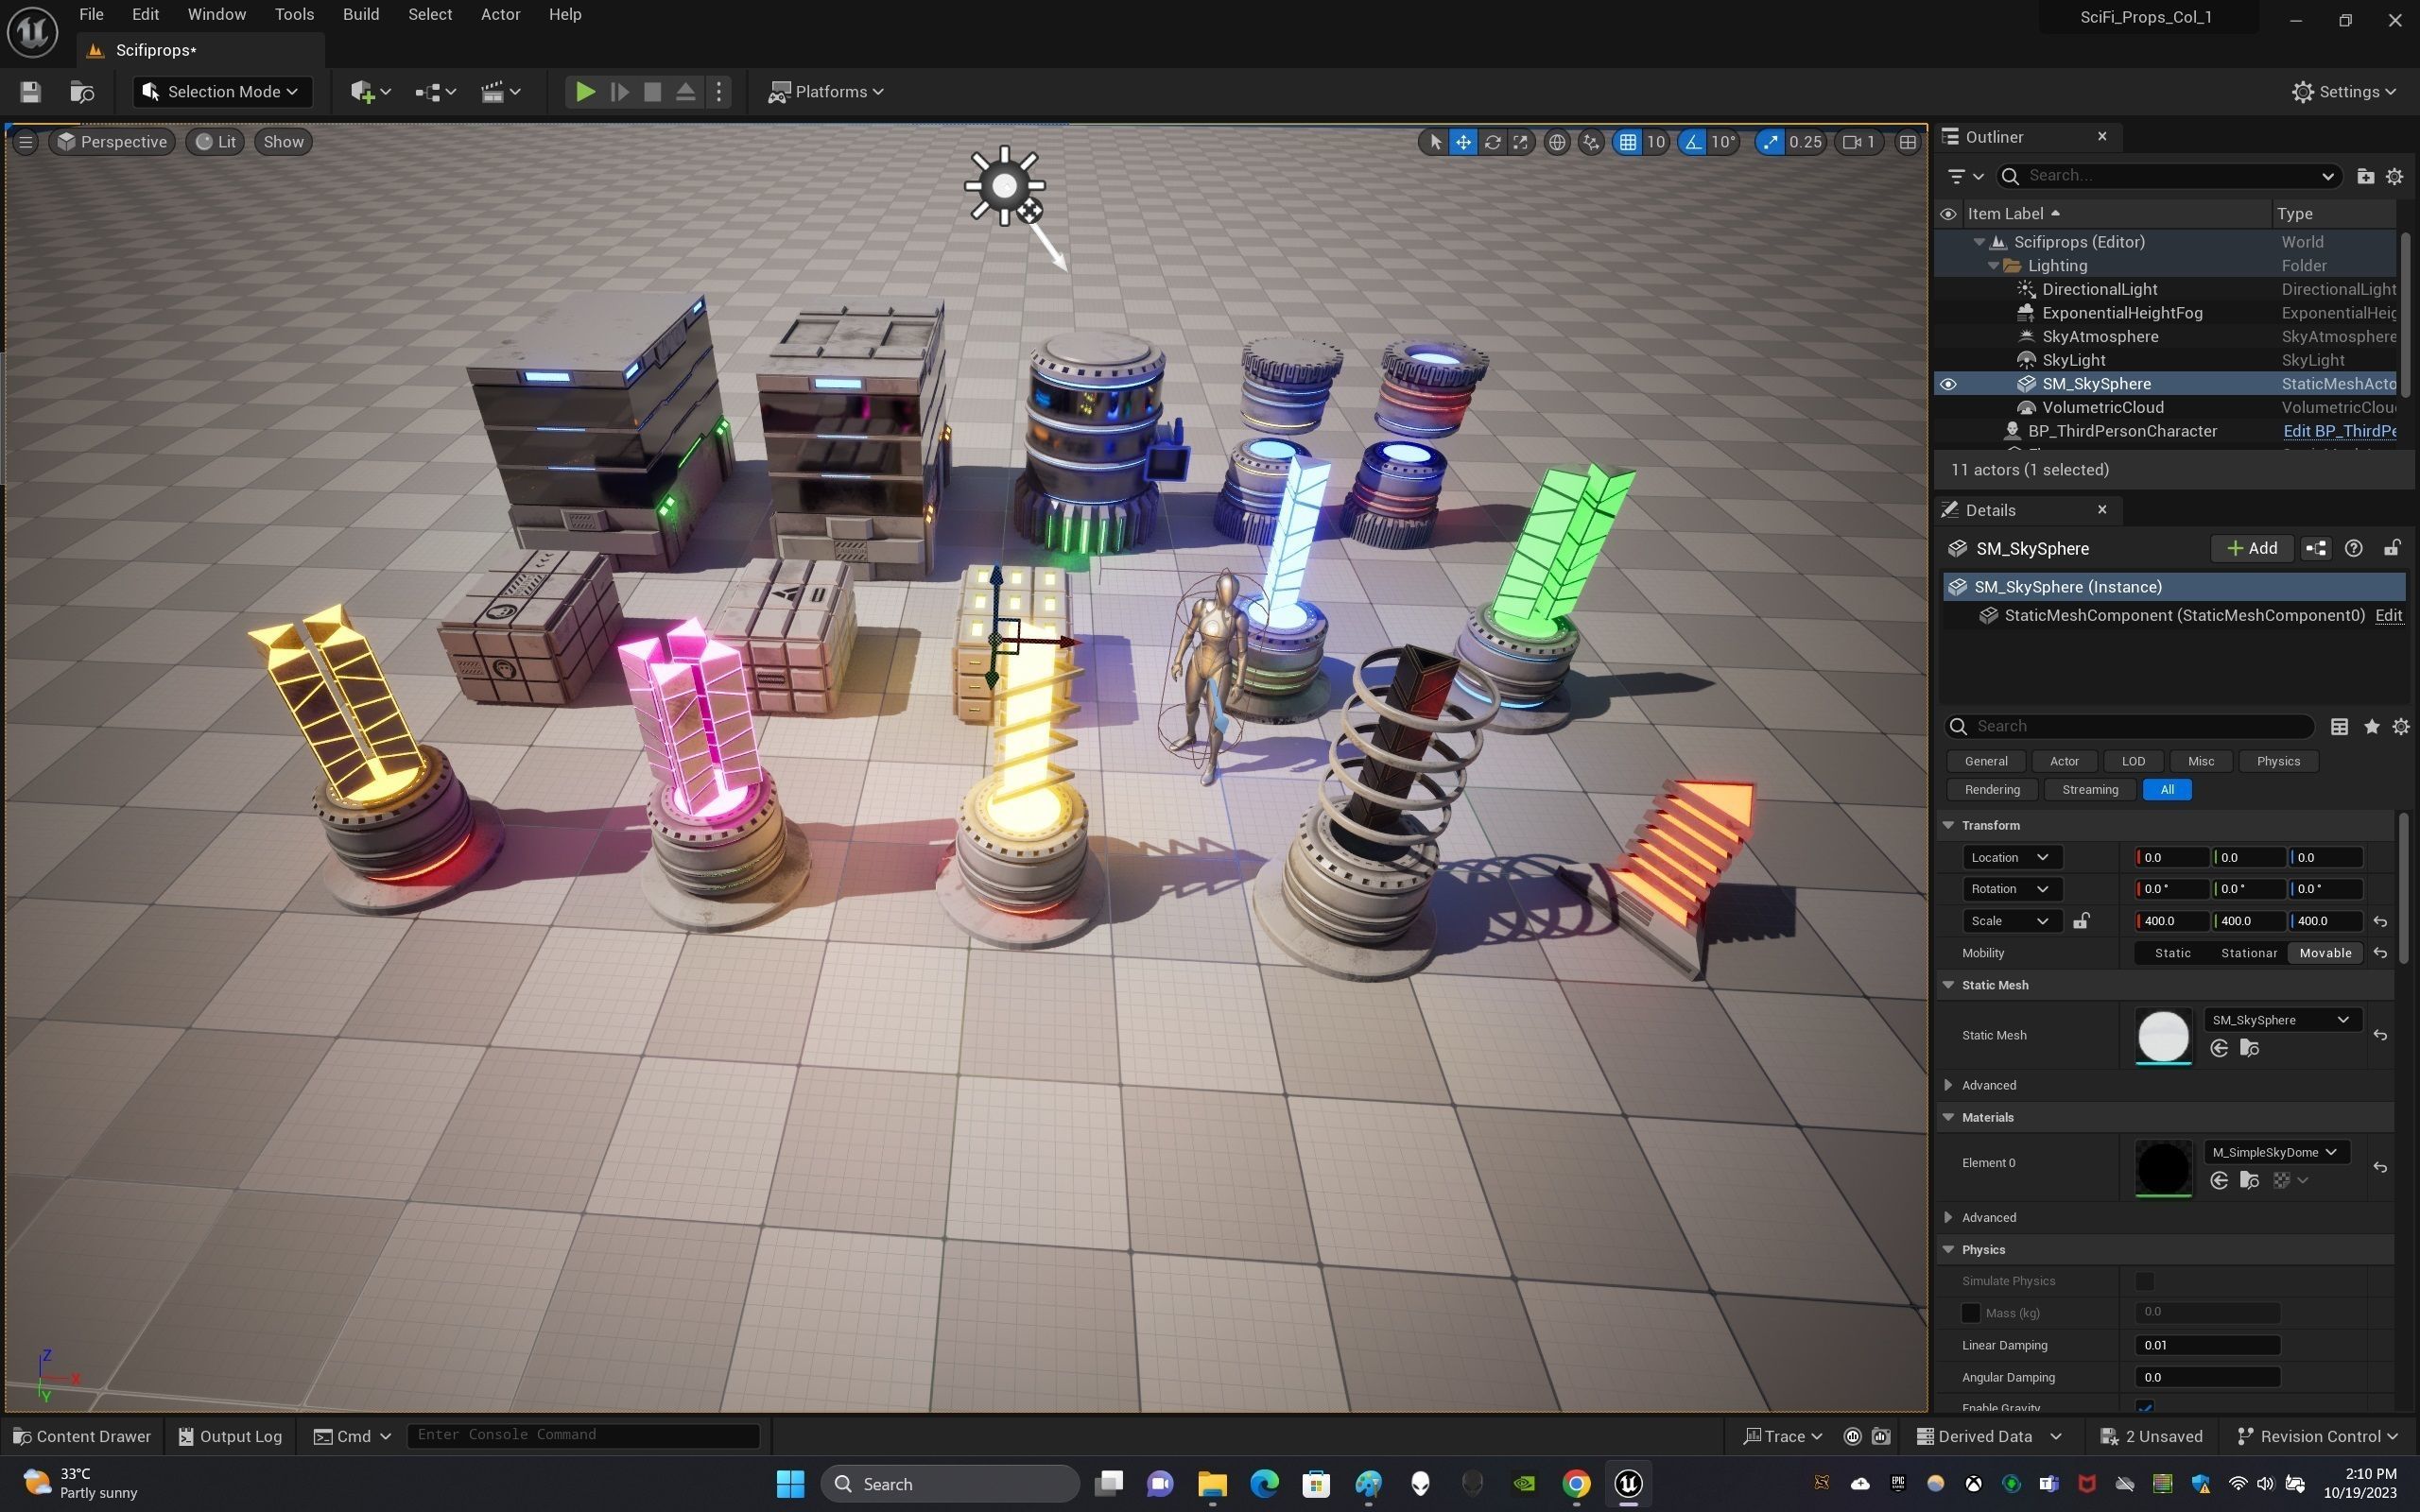Collapse the Lighting folder in Outliner
This screenshot has height=1512, width=2420.
1993,266
